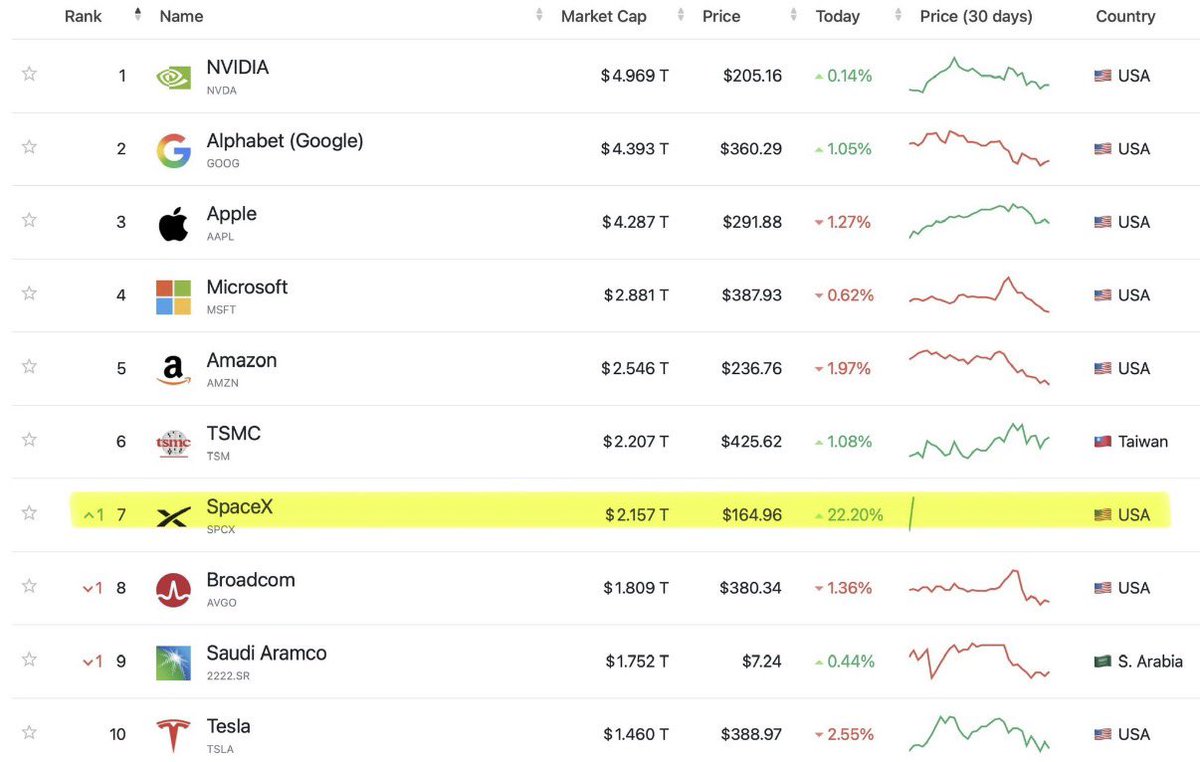
Task: Click the $164.96 SpaceX price
Action: click(752, 515)
